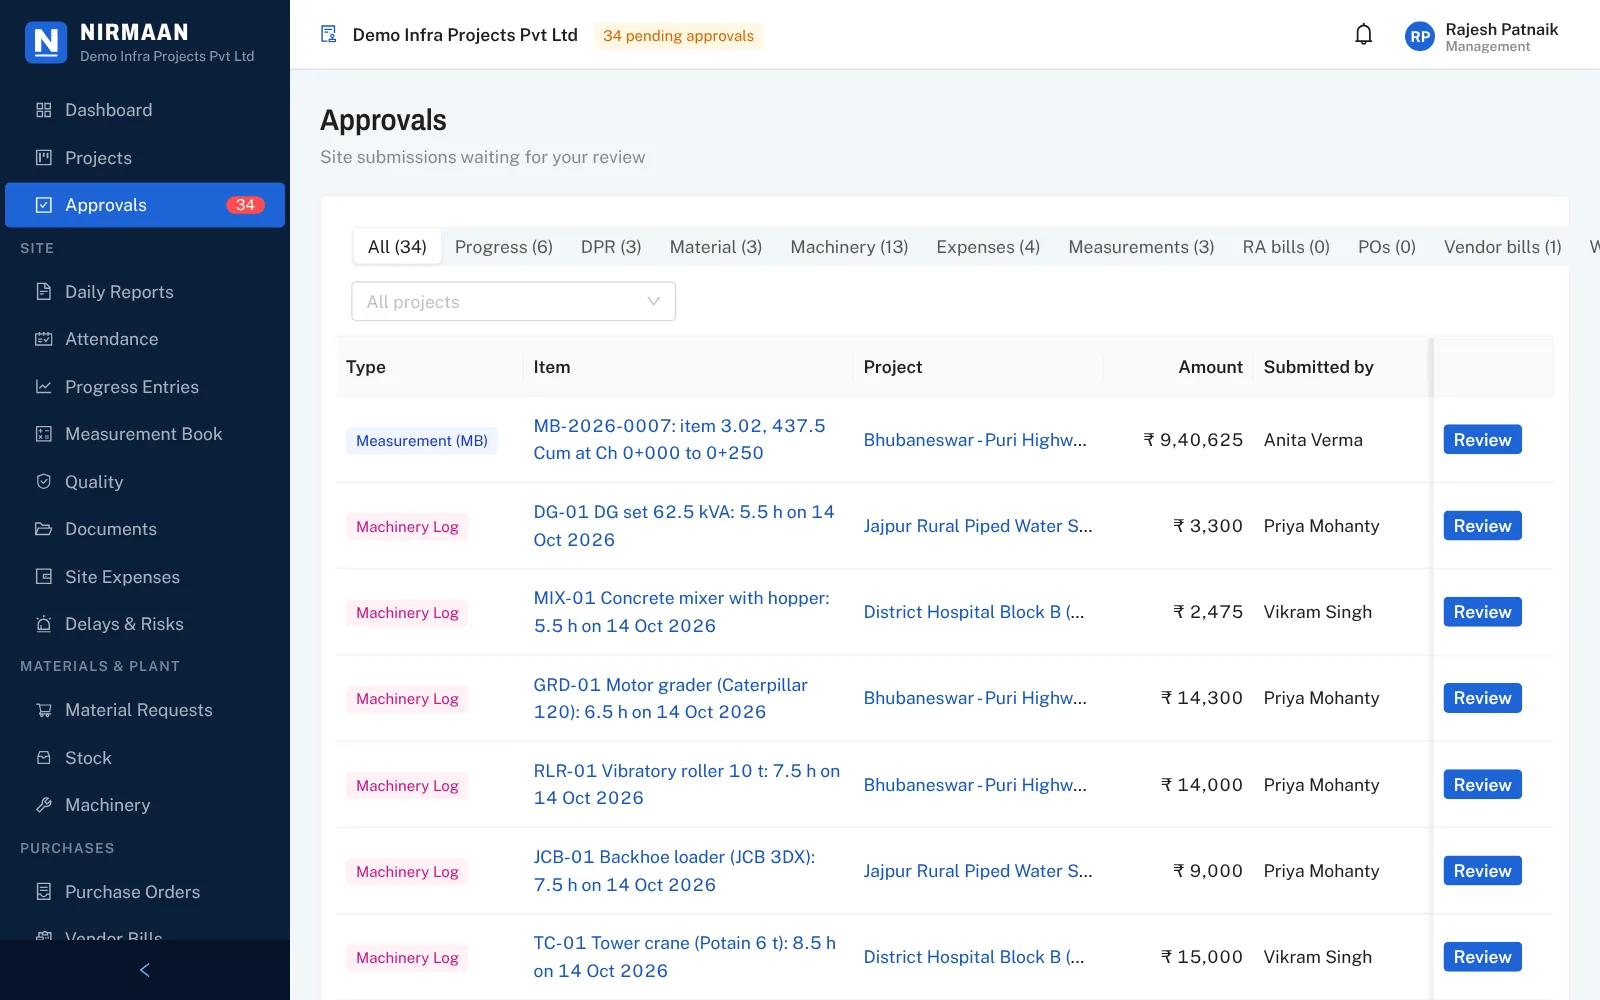Open Site Expenses sidebar icon
Viewport: 1600px width, 1000px height.
click(43, 577)
